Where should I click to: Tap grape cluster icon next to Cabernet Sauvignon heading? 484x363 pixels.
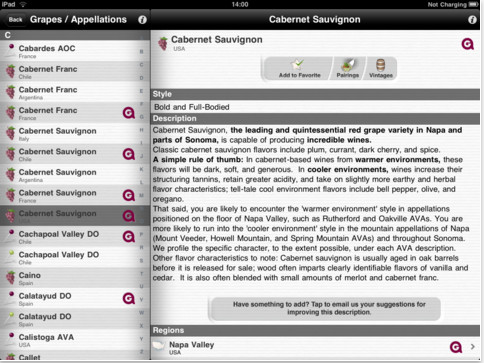(x=163, y=43)
